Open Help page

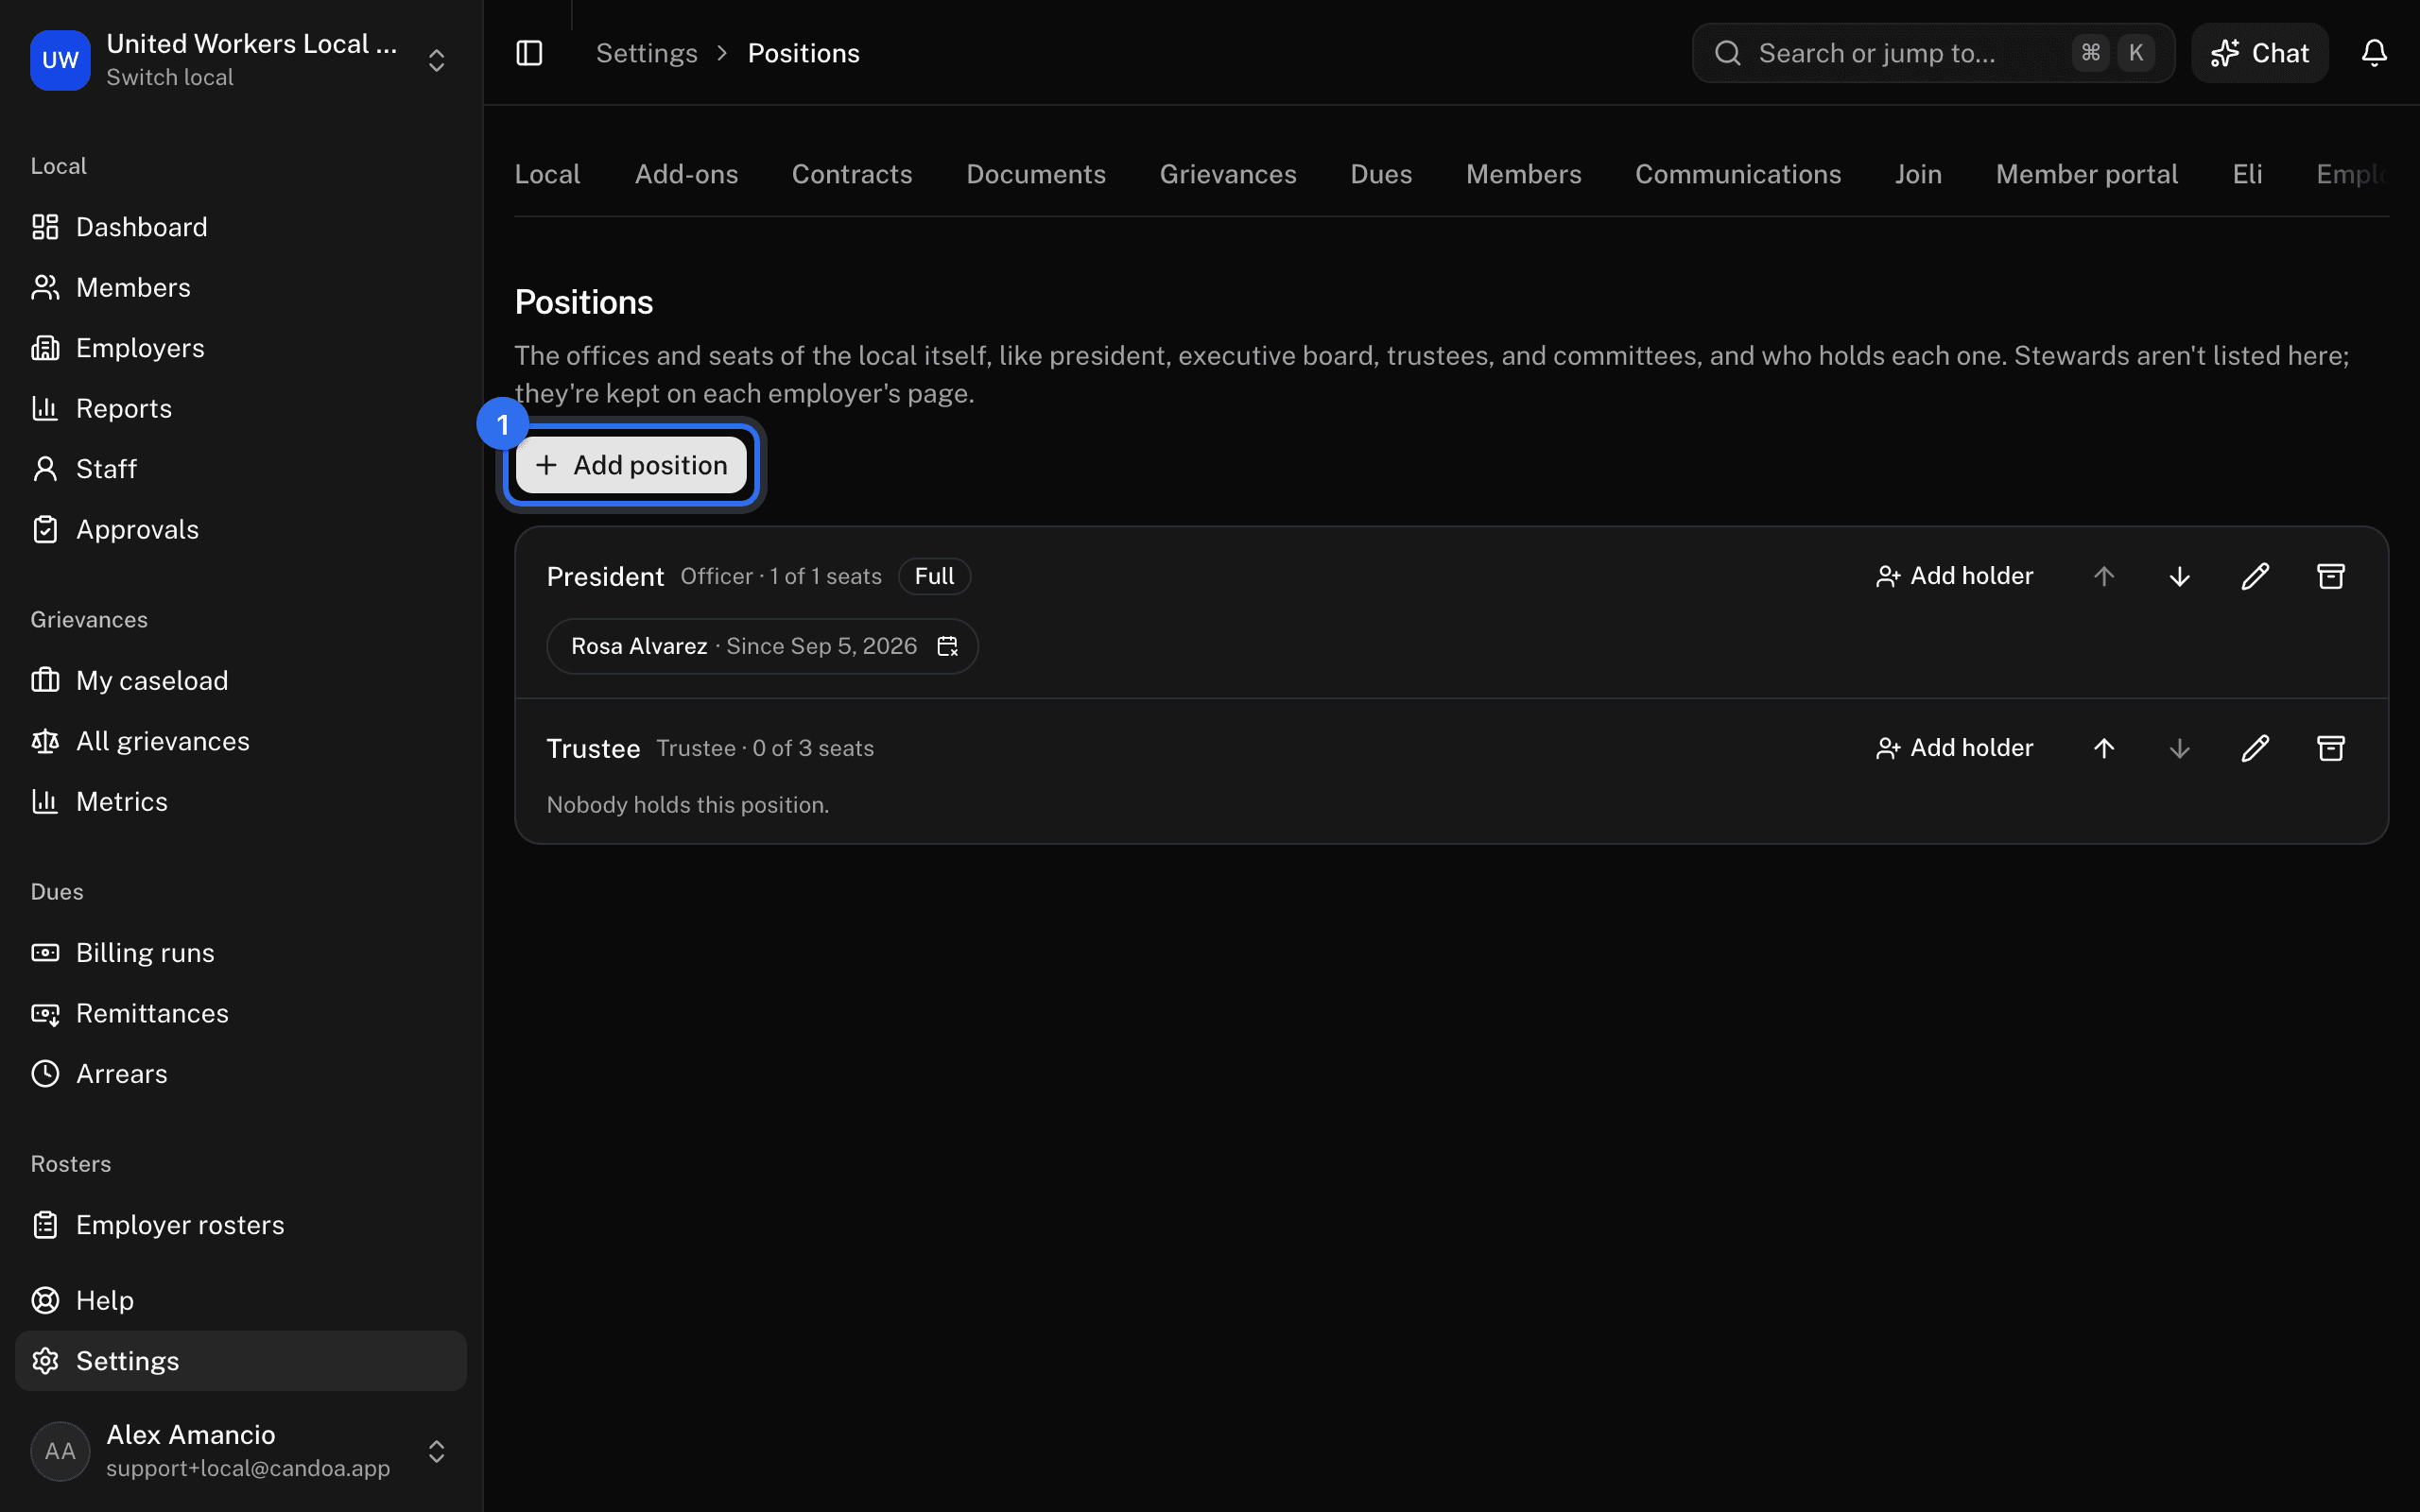pyautogui.click(x=241, y=1300)
